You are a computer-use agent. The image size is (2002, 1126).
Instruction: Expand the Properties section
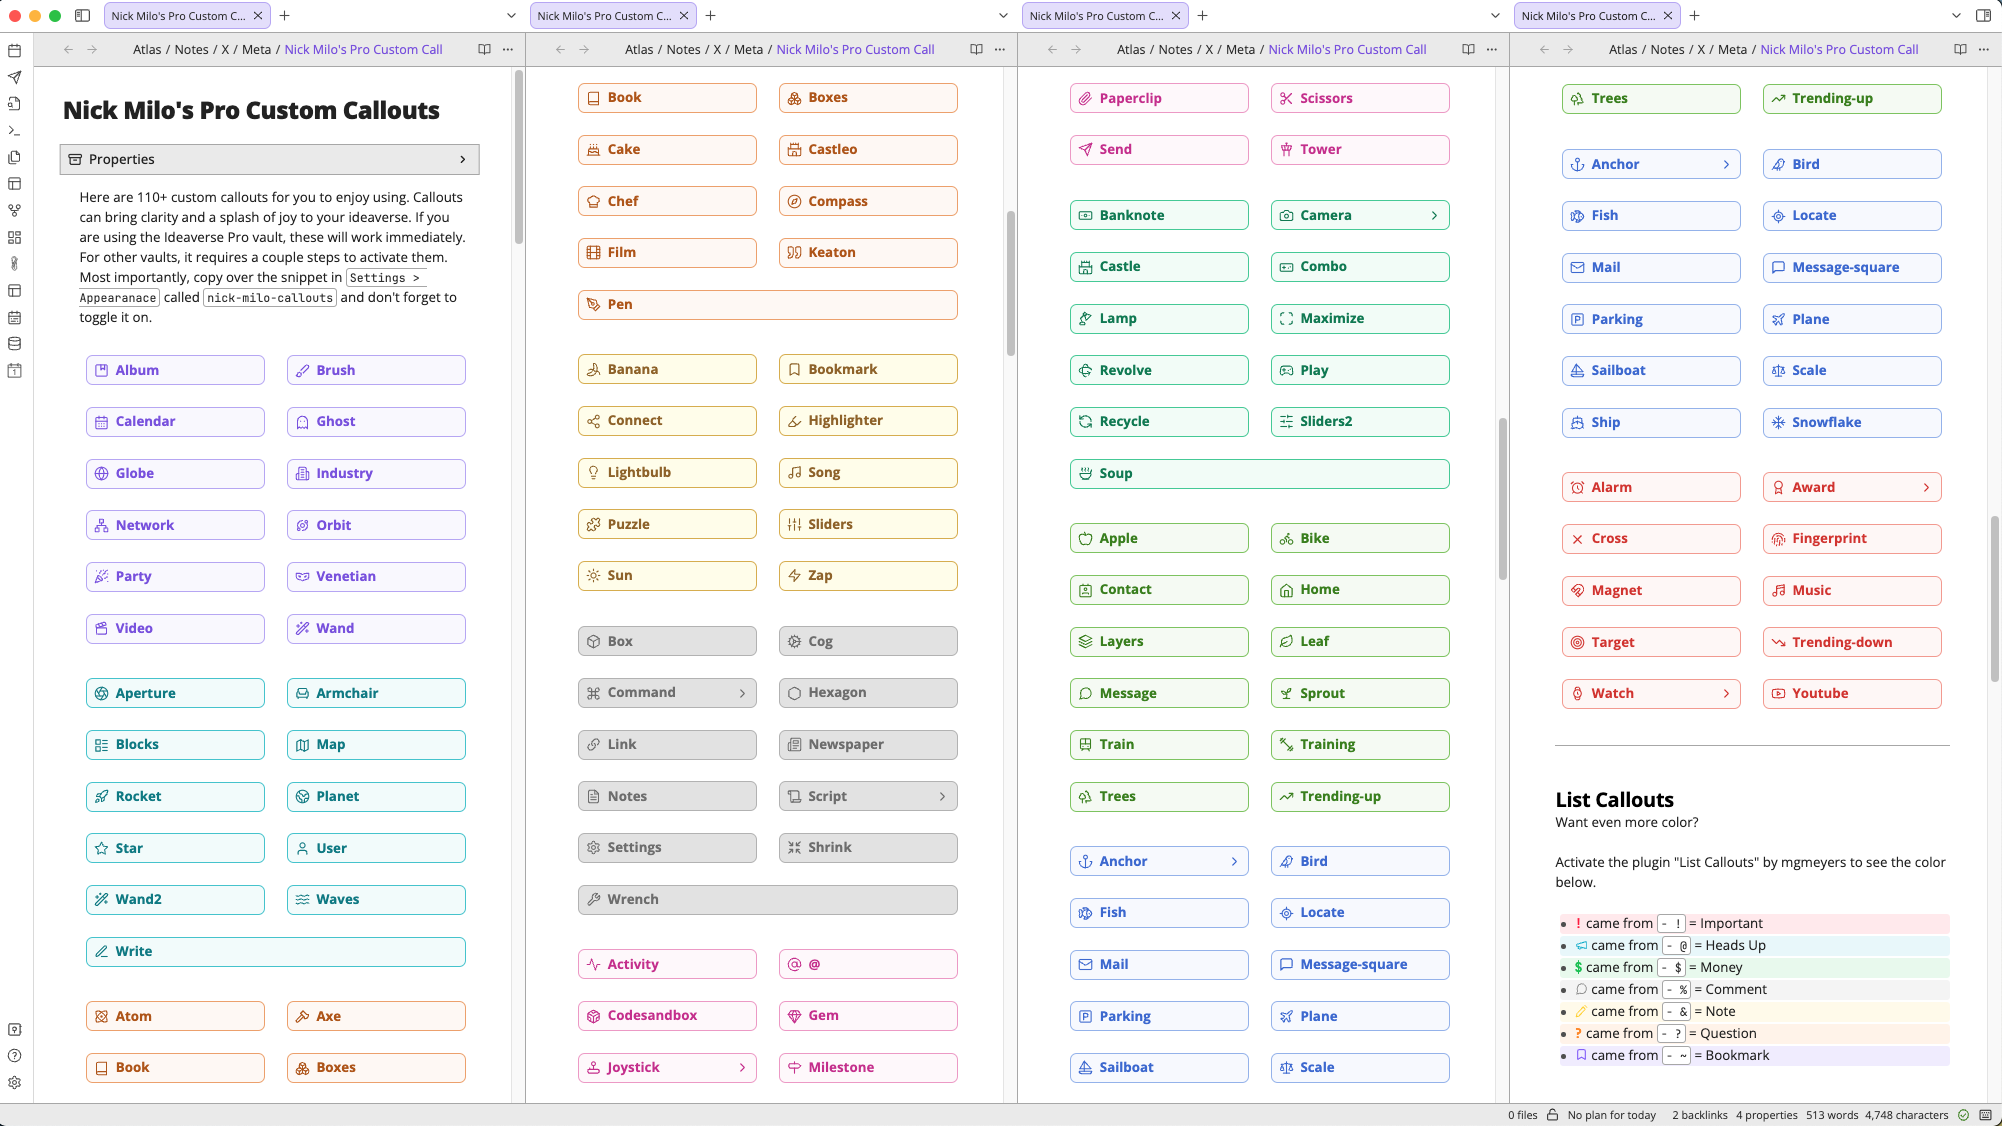pyautogui.click(x=462, y=159)
